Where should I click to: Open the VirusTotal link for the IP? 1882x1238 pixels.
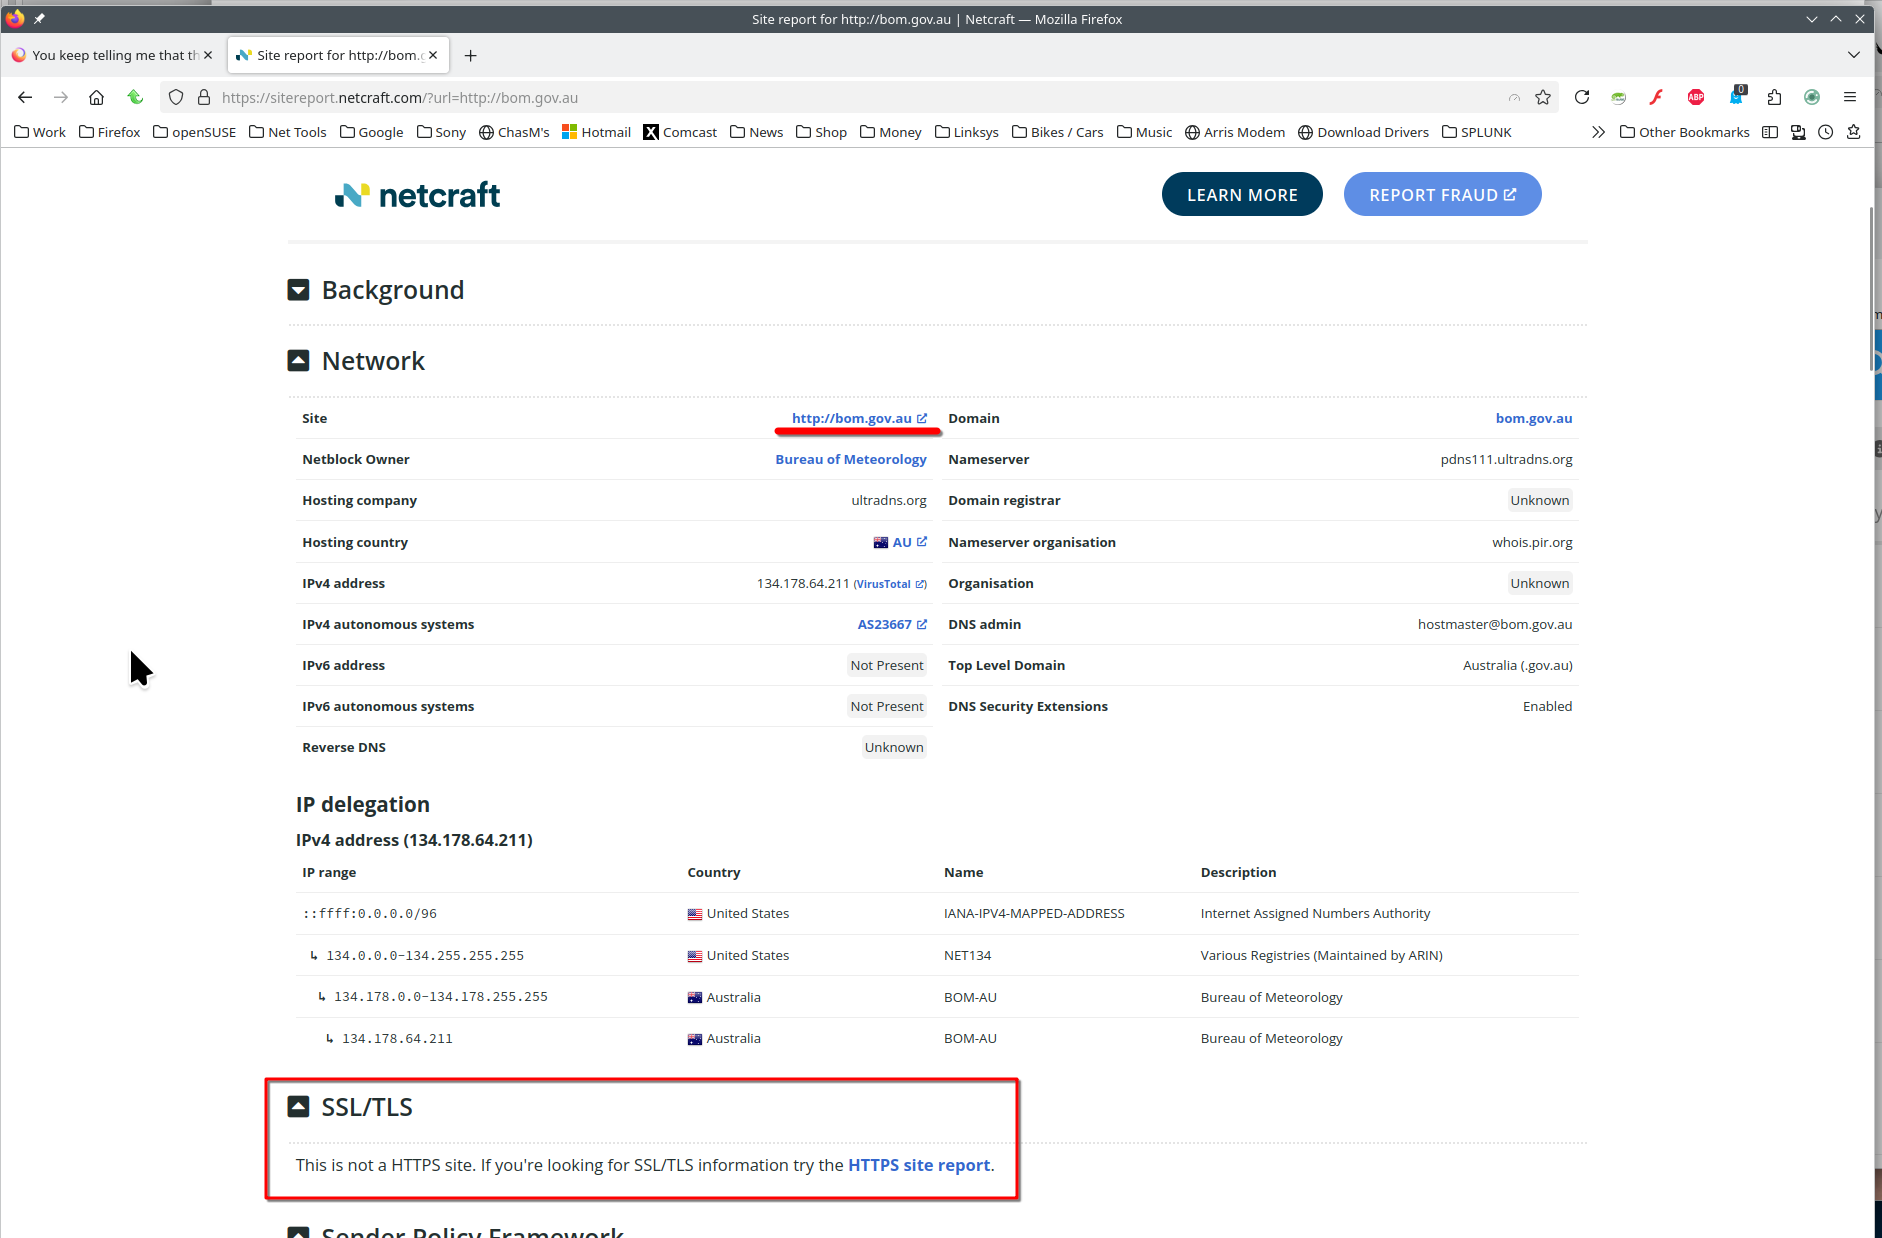click(x=890, y=584)
